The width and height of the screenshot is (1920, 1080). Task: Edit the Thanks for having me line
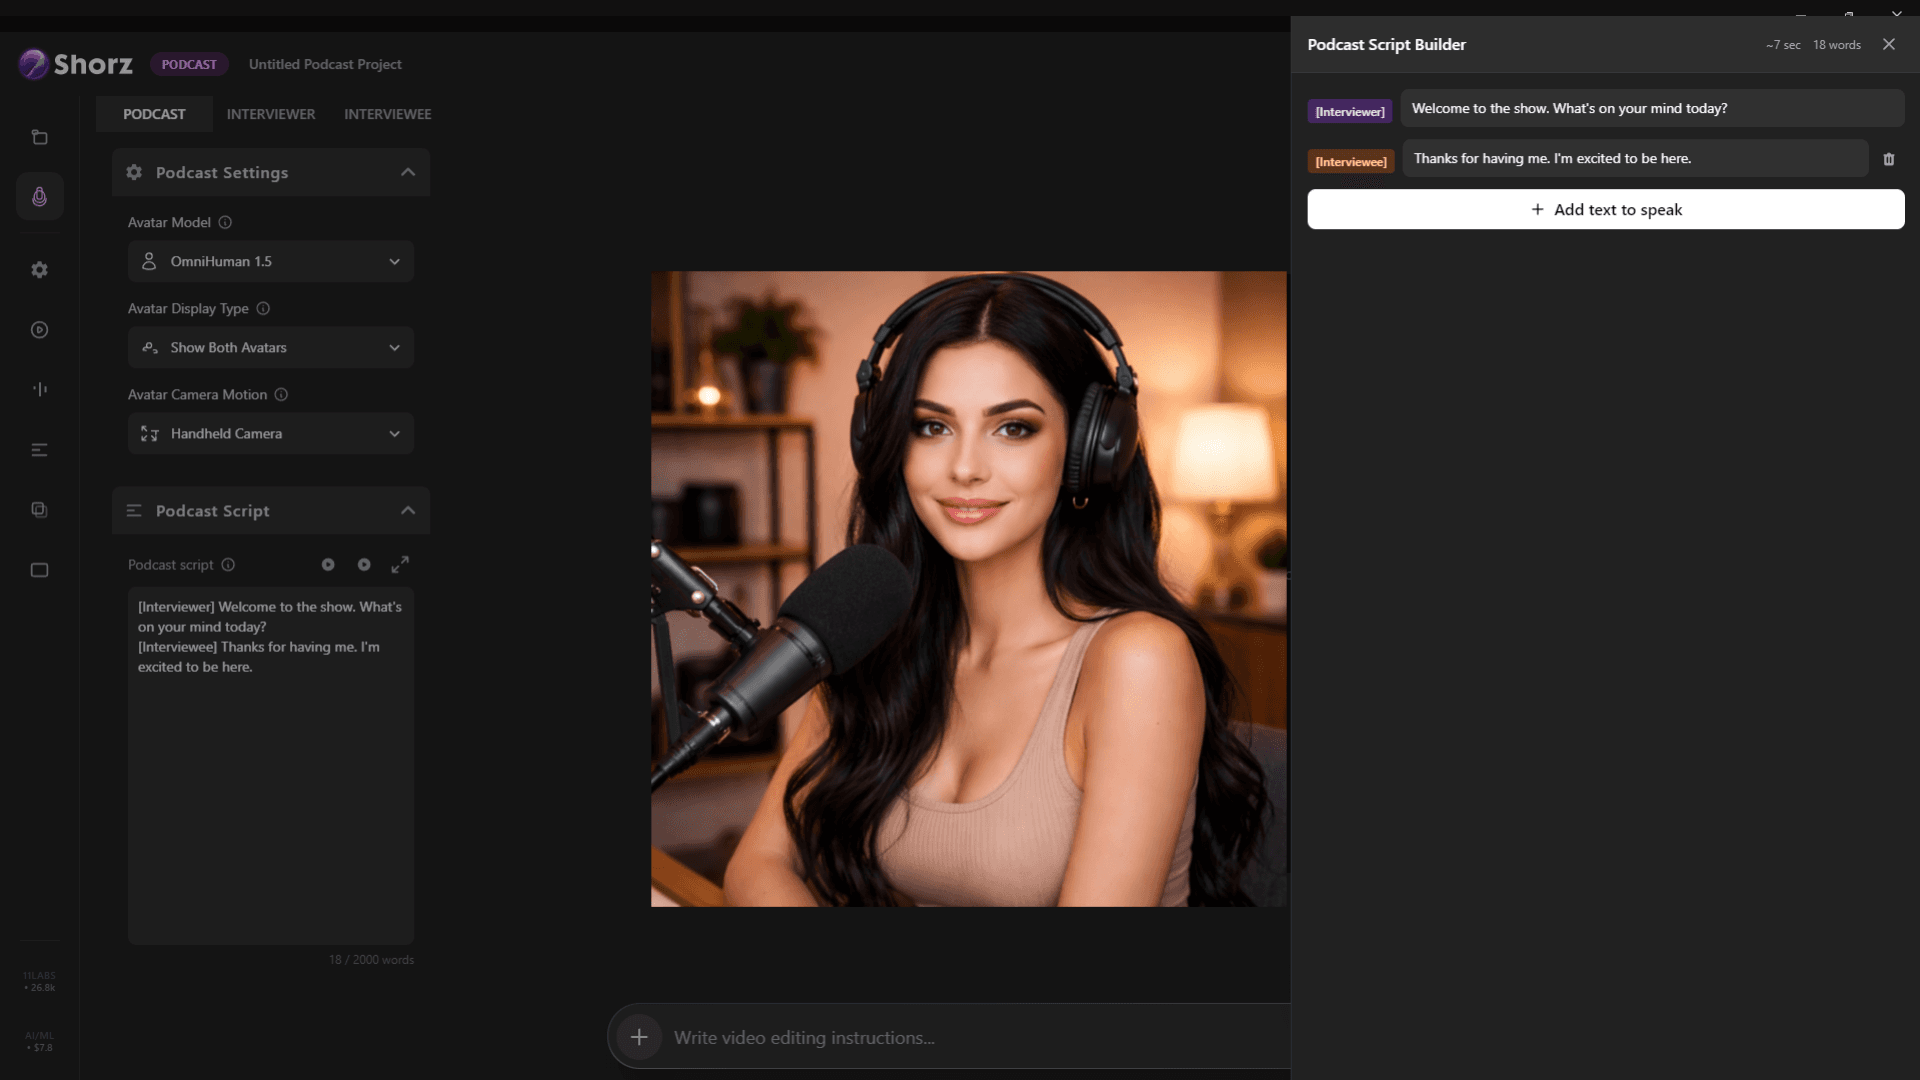1635,158
